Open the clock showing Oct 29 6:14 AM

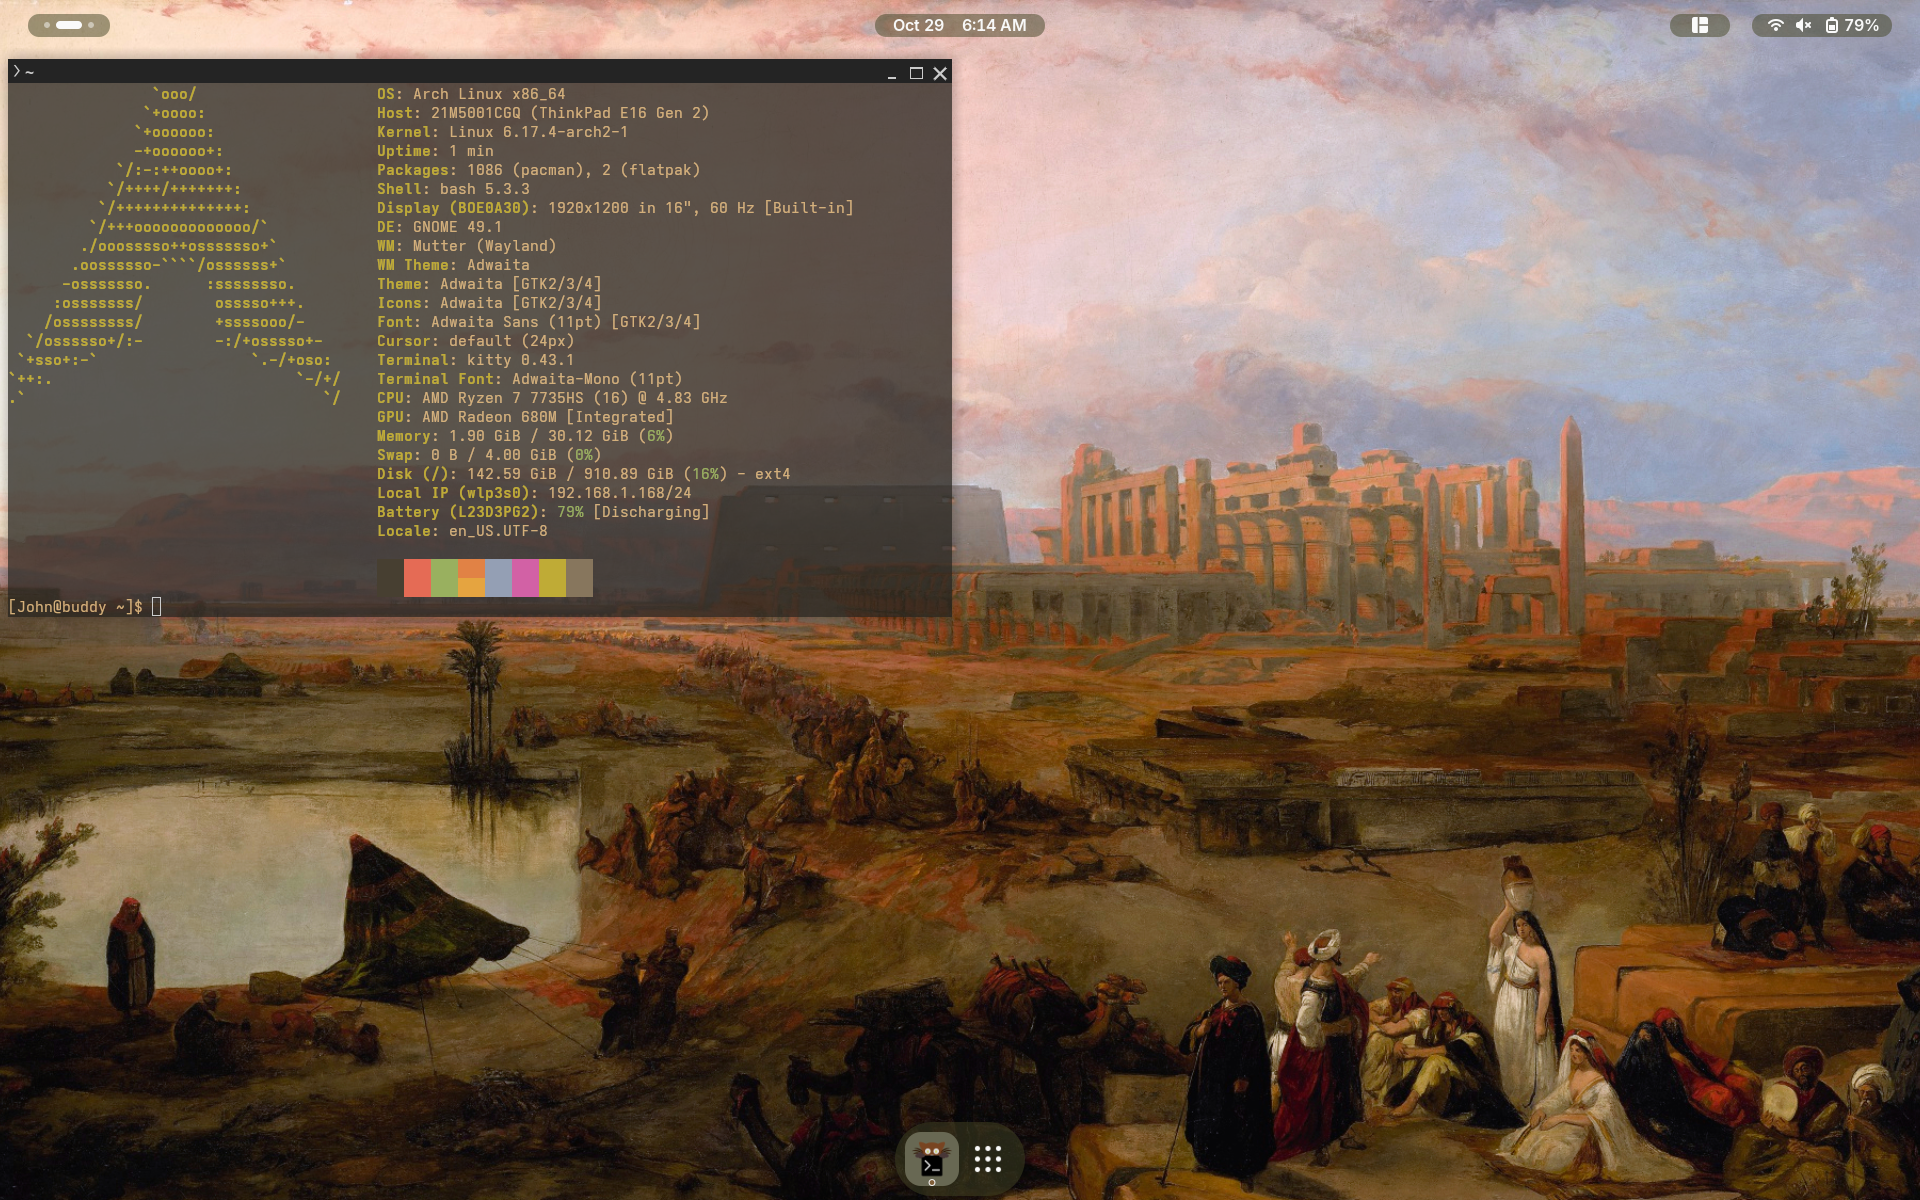(959, 25)
